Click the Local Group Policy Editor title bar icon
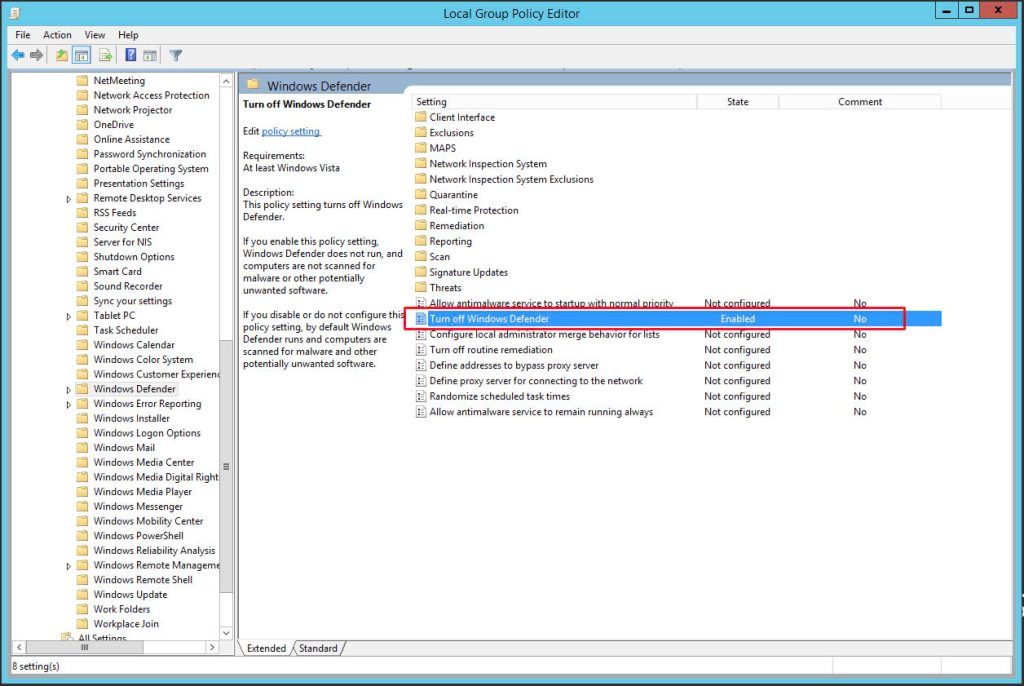 [x=14, y=12]
